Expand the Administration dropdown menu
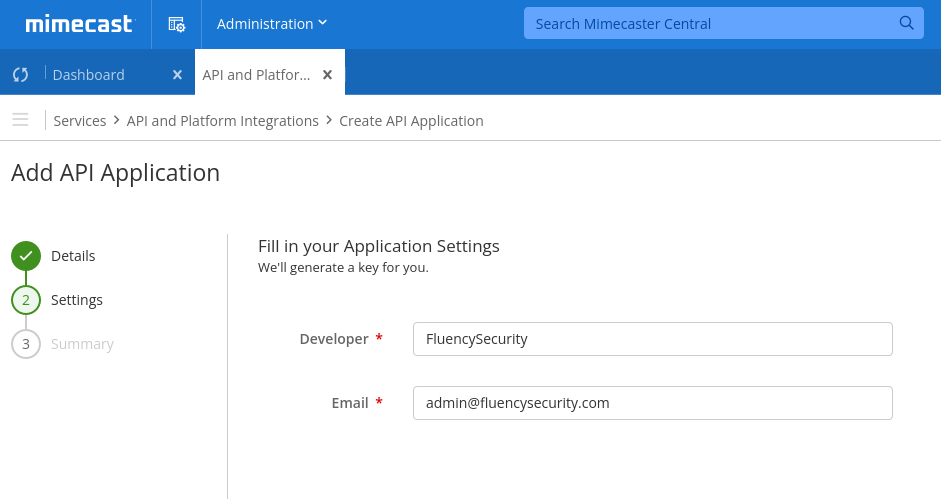This screenshot has height=499, width=941. pyautogui.click(x=272, y=24)
